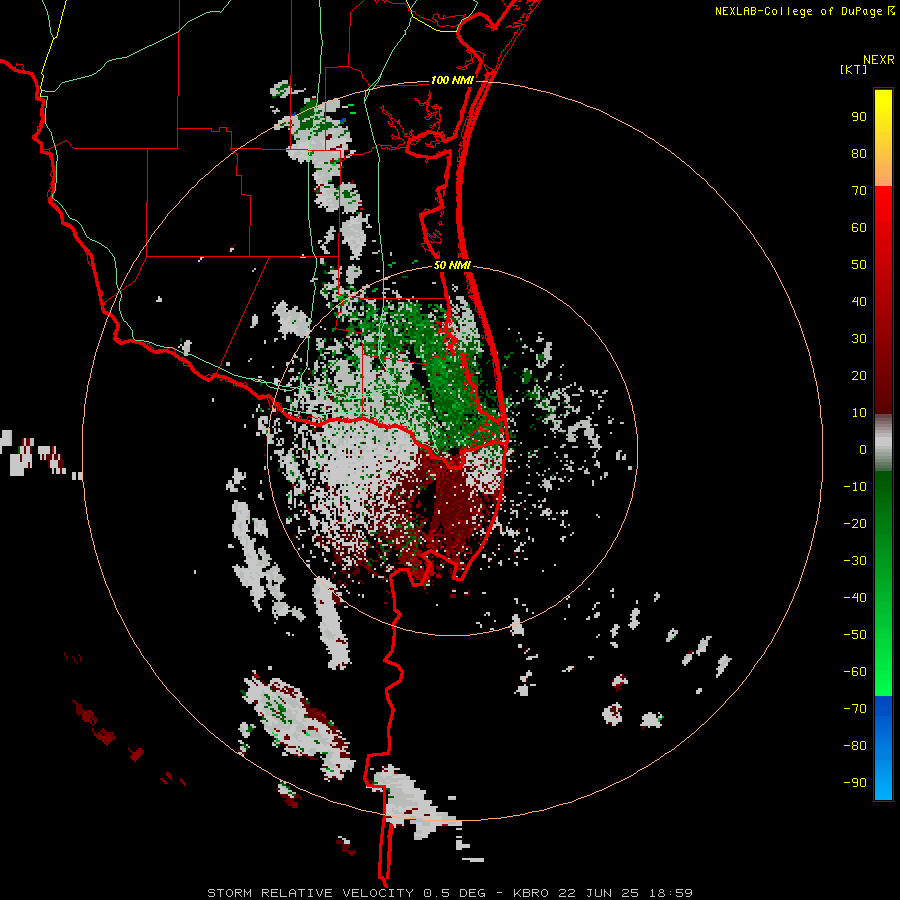900x900 pixels.
Task: Click the 20 knot scale label
Action: point(859,375)
